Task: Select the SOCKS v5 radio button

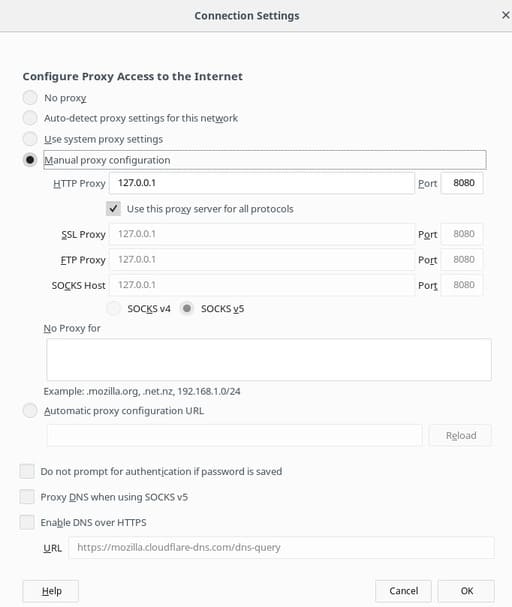Action: [187, 309]
